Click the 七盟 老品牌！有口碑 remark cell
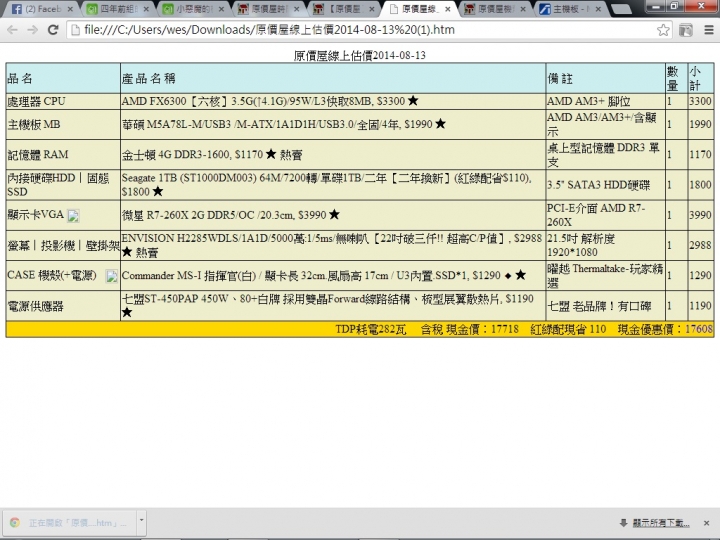This screenshot has width=720, height=540. tap(605, 306)
